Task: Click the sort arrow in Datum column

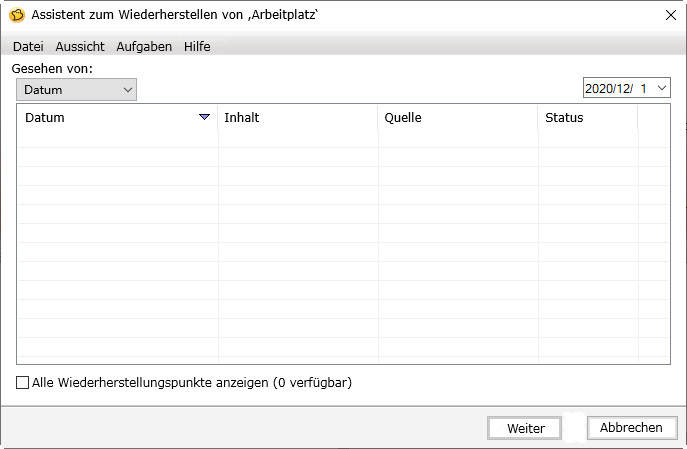Action: click(205, 118)
